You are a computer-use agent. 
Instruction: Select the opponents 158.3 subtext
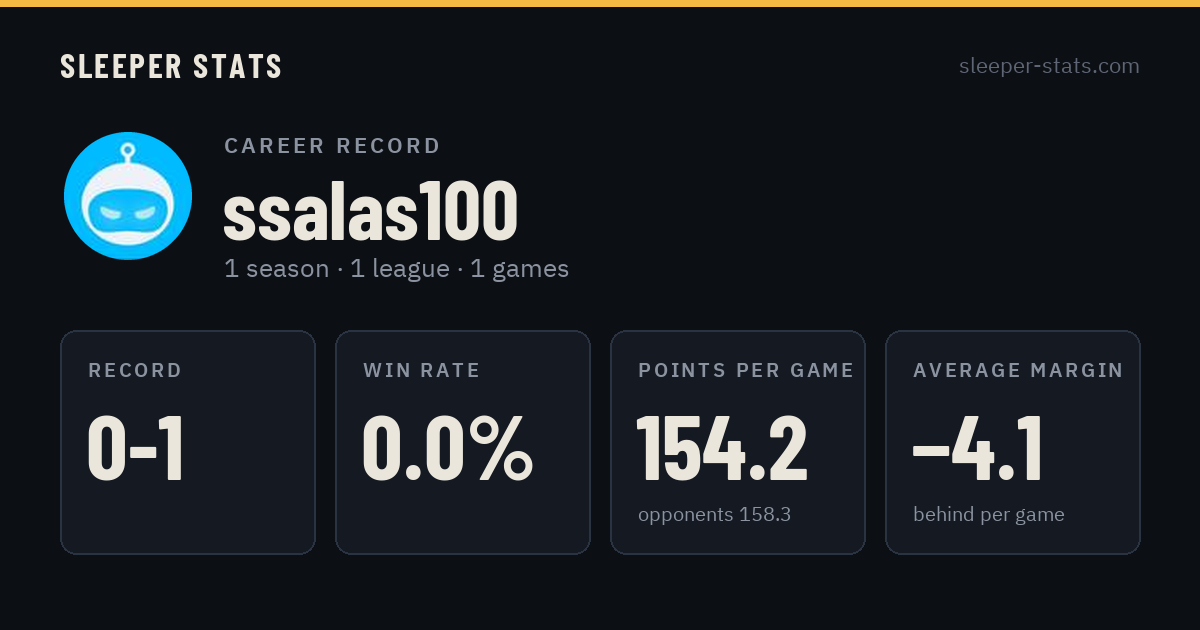(715, 515)
